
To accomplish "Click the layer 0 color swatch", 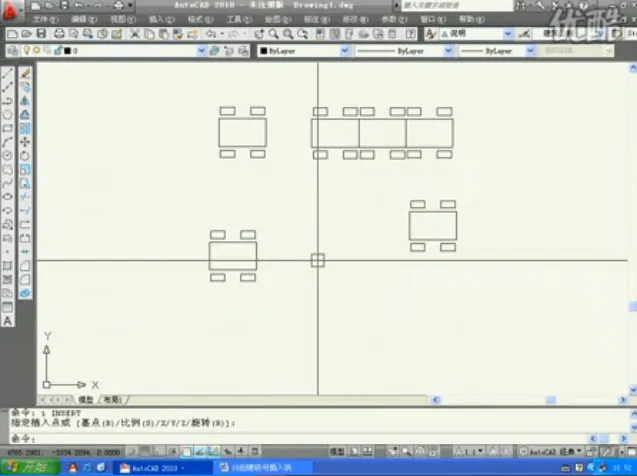I will click(67, 51).
